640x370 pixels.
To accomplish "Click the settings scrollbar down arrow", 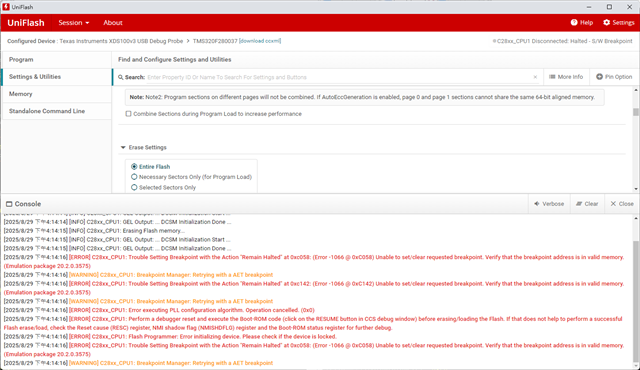I will coord(636,189).
